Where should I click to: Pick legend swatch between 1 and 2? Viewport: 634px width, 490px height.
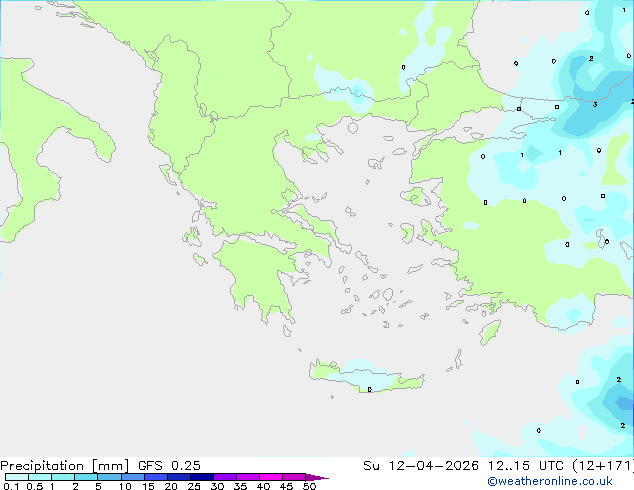[63, 477]
